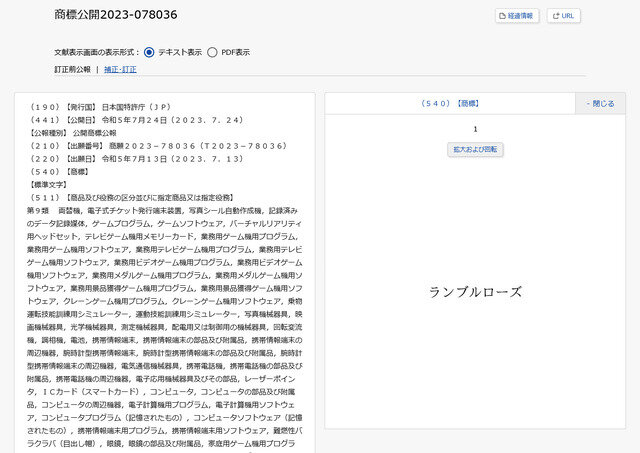Viewport: 640px width, 453px height.
Task: Select the PDF表示 radio button
Action: [x=212, y=52]
